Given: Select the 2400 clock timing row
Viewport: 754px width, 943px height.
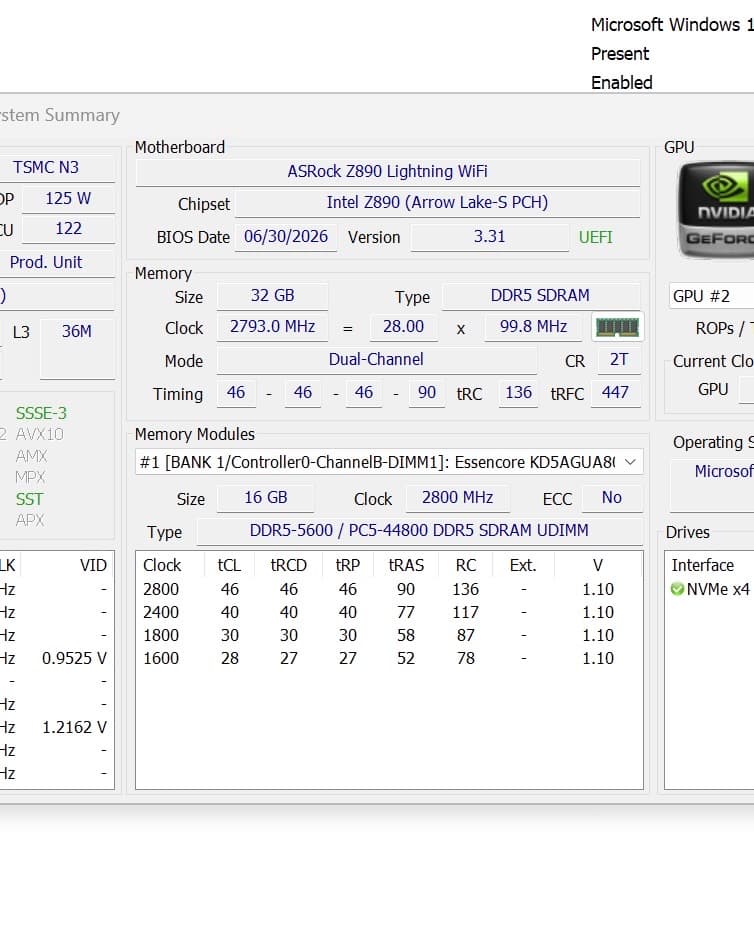Looking at the screenshot, I should (x=389, y=612).
